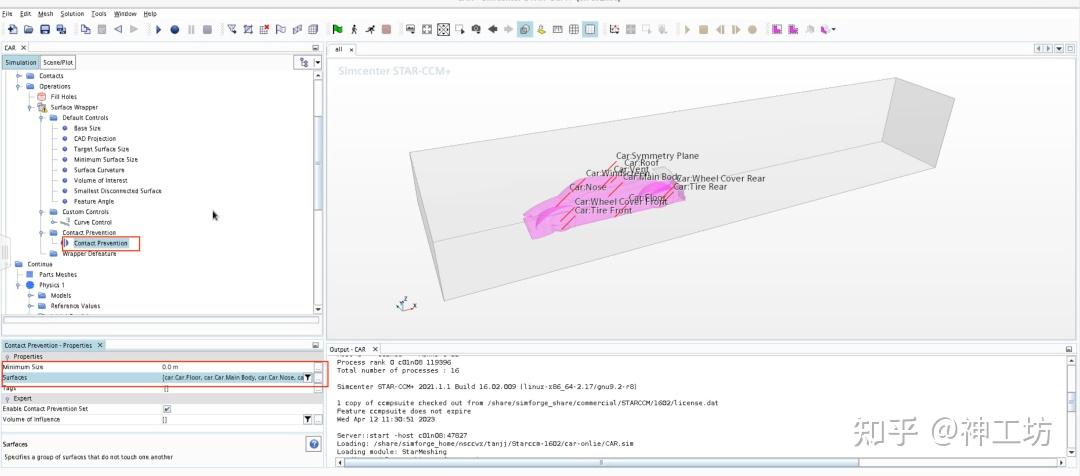Image resolution: width=1080 pixels, height=476 pixels.
Task: Click the walking figure Step icon
Action: (x=354, y=29)
